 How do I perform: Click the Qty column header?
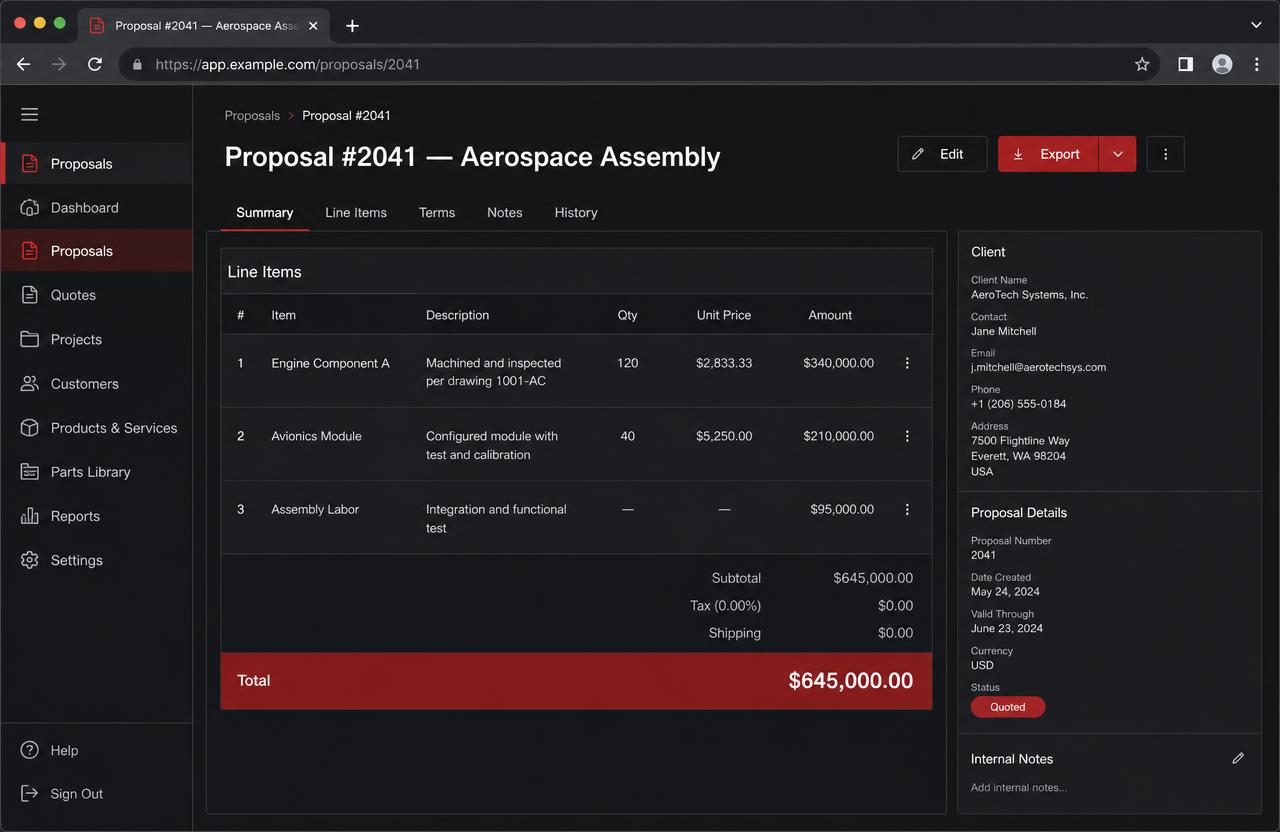point(627,315)
